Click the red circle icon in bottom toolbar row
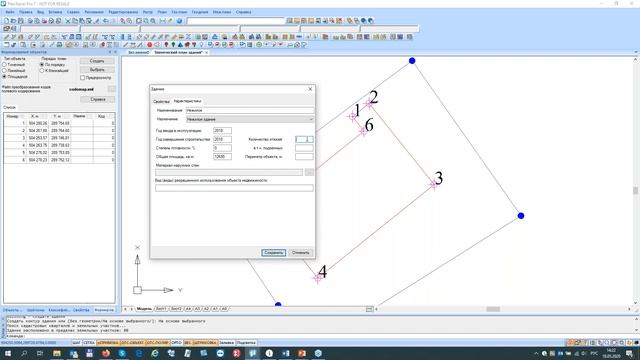Viewport: 640px width, 360px height. (x=149, y=44)
